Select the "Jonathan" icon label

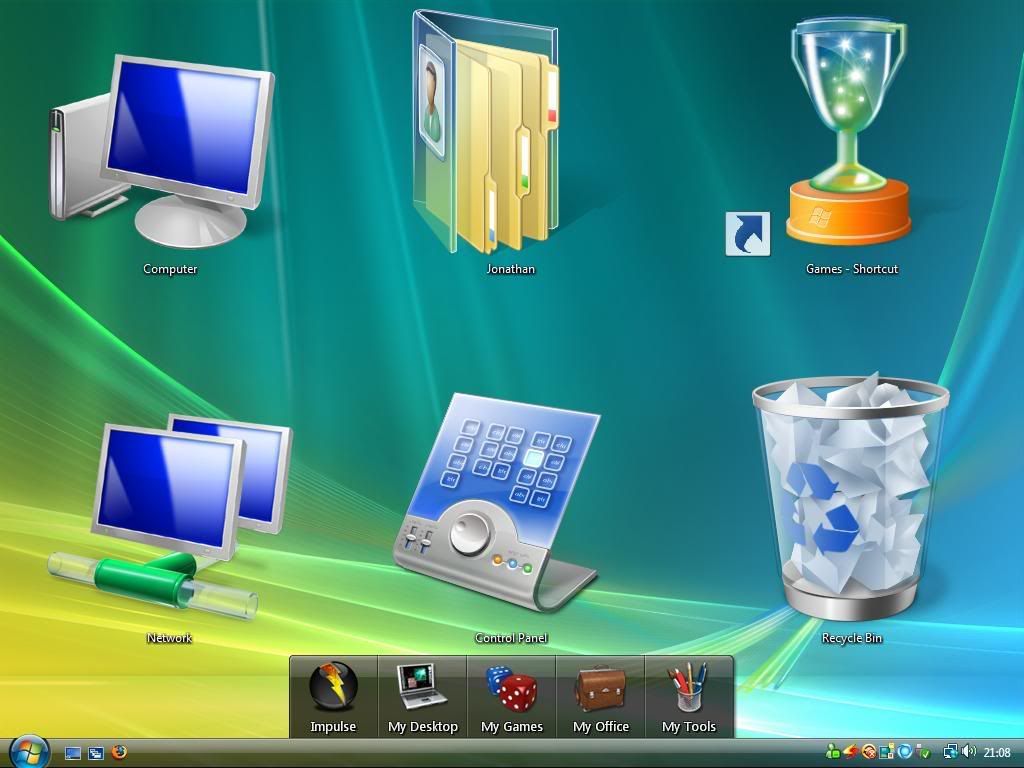[x=511, y=269]
